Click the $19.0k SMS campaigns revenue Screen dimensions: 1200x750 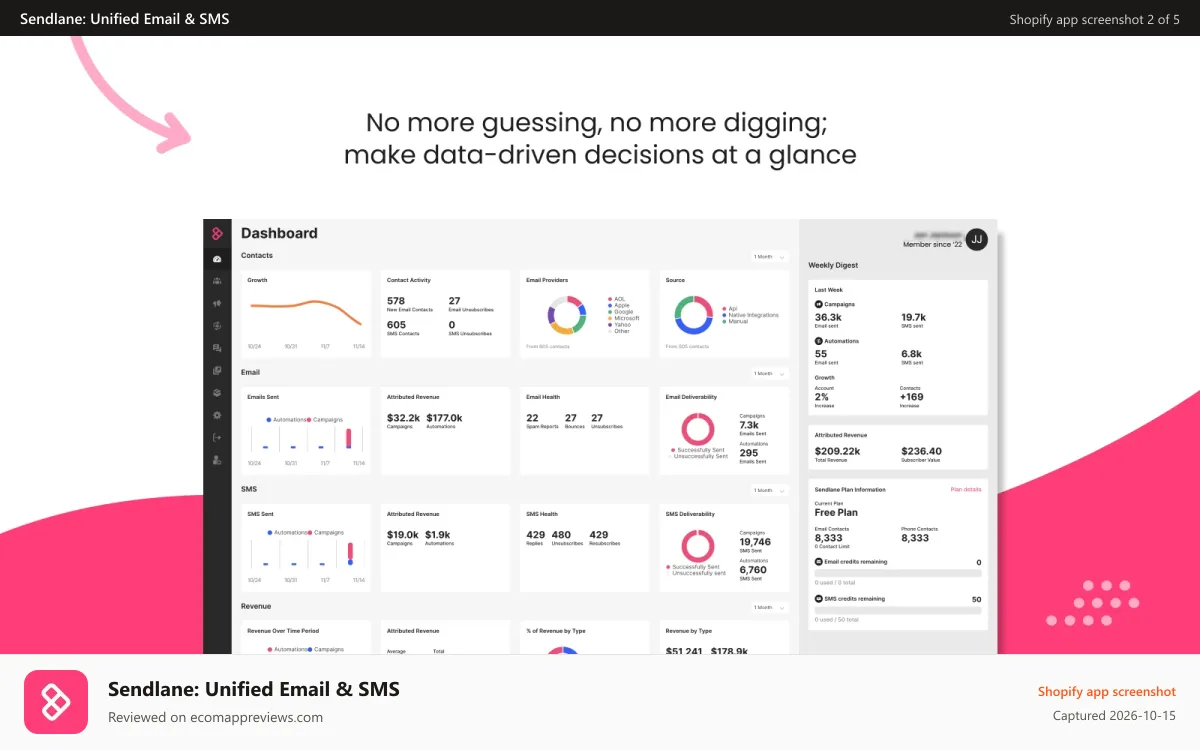click(x=403, y=535)
